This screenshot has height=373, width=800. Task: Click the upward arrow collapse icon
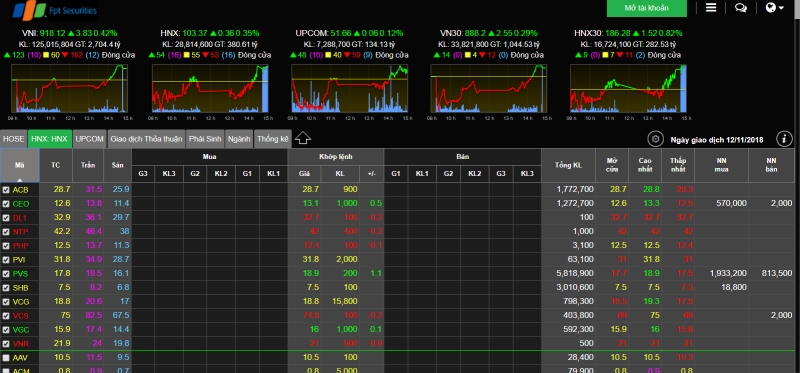coord(303,138)
